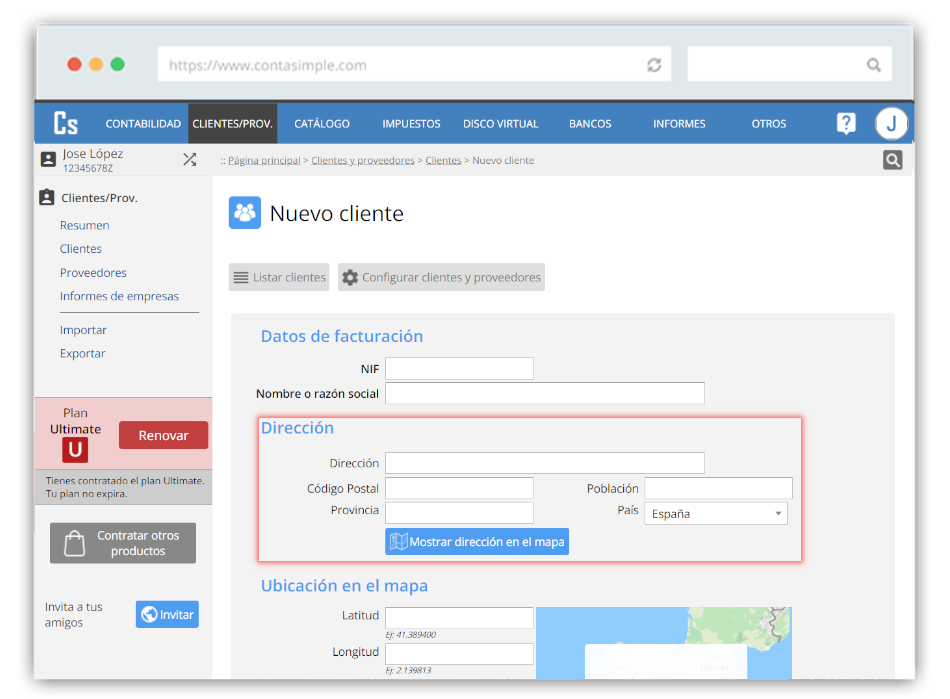Screen dimensions: 950x699
Task: Click the Contasimple Cs logo
Action: tap(66, 123)
